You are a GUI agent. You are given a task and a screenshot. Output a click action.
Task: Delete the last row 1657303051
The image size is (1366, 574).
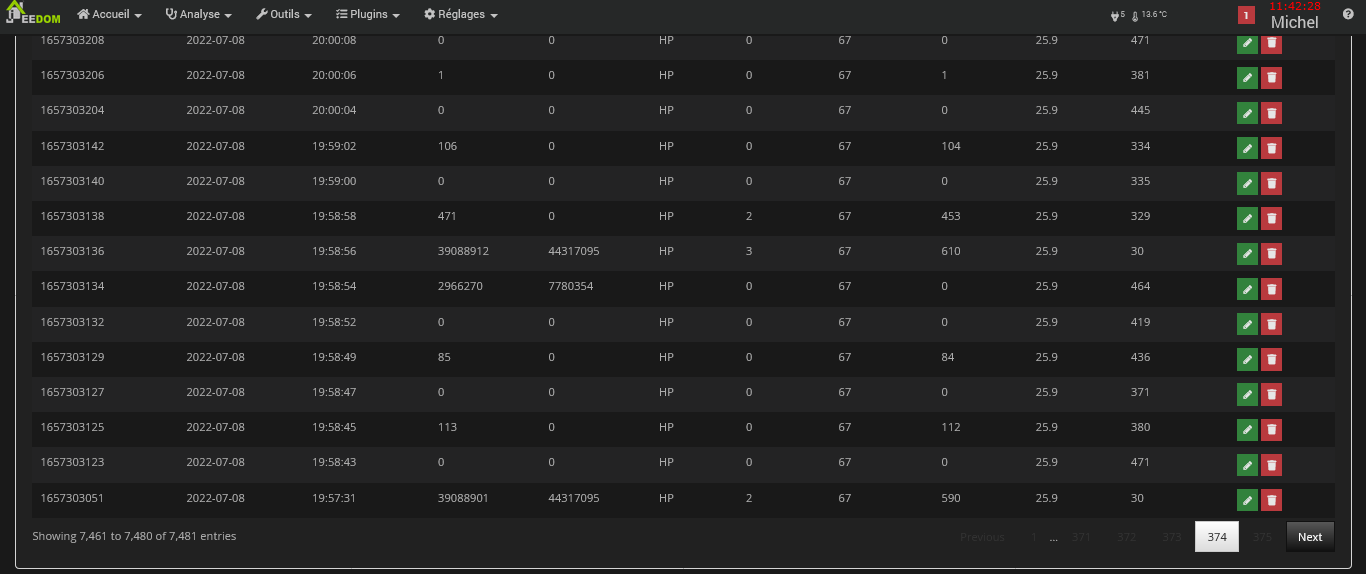1271,500
